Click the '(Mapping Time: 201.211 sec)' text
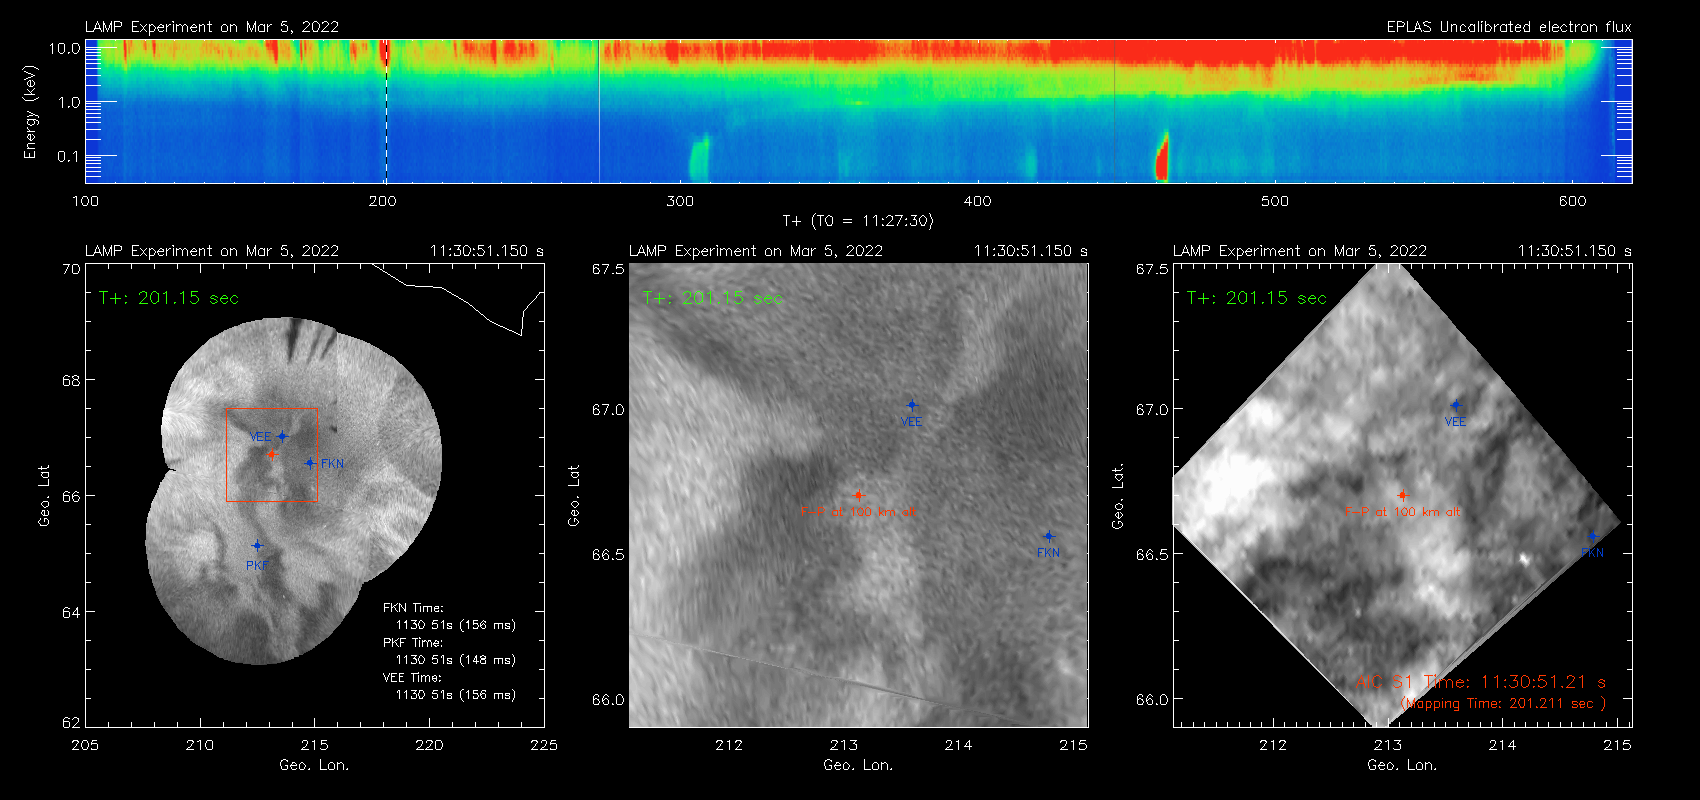The image size is (1700, 800). (x=1504, y=704)
